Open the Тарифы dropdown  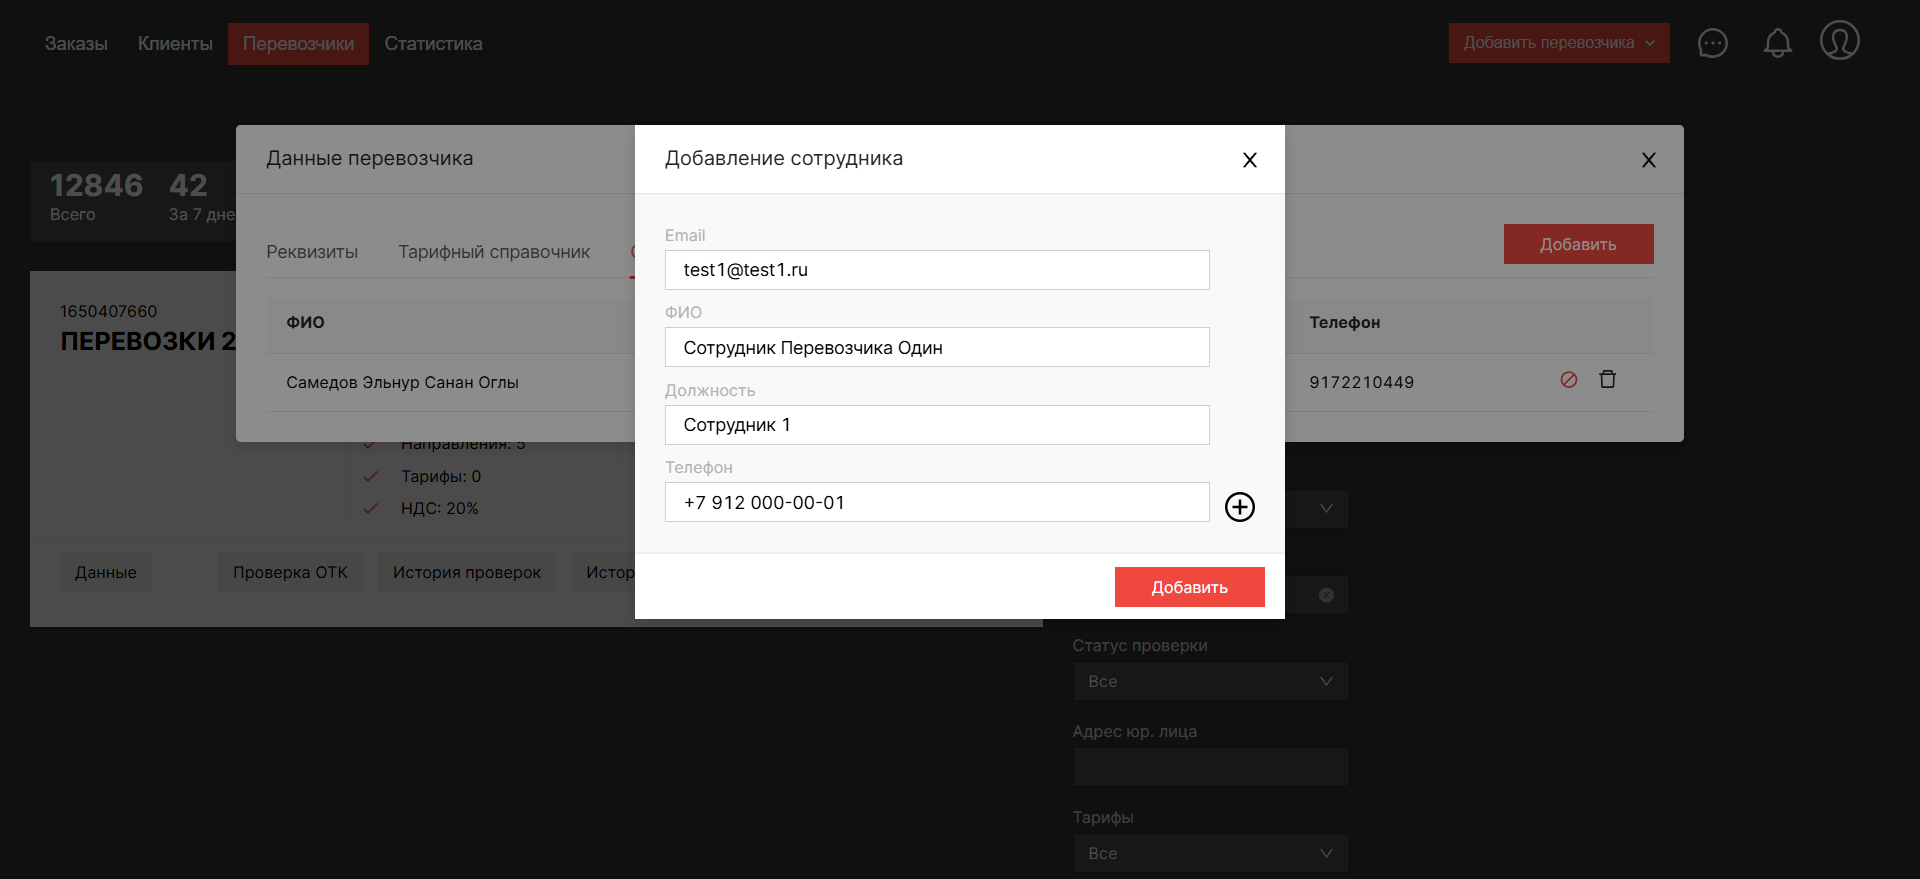tap(1210, 853)
